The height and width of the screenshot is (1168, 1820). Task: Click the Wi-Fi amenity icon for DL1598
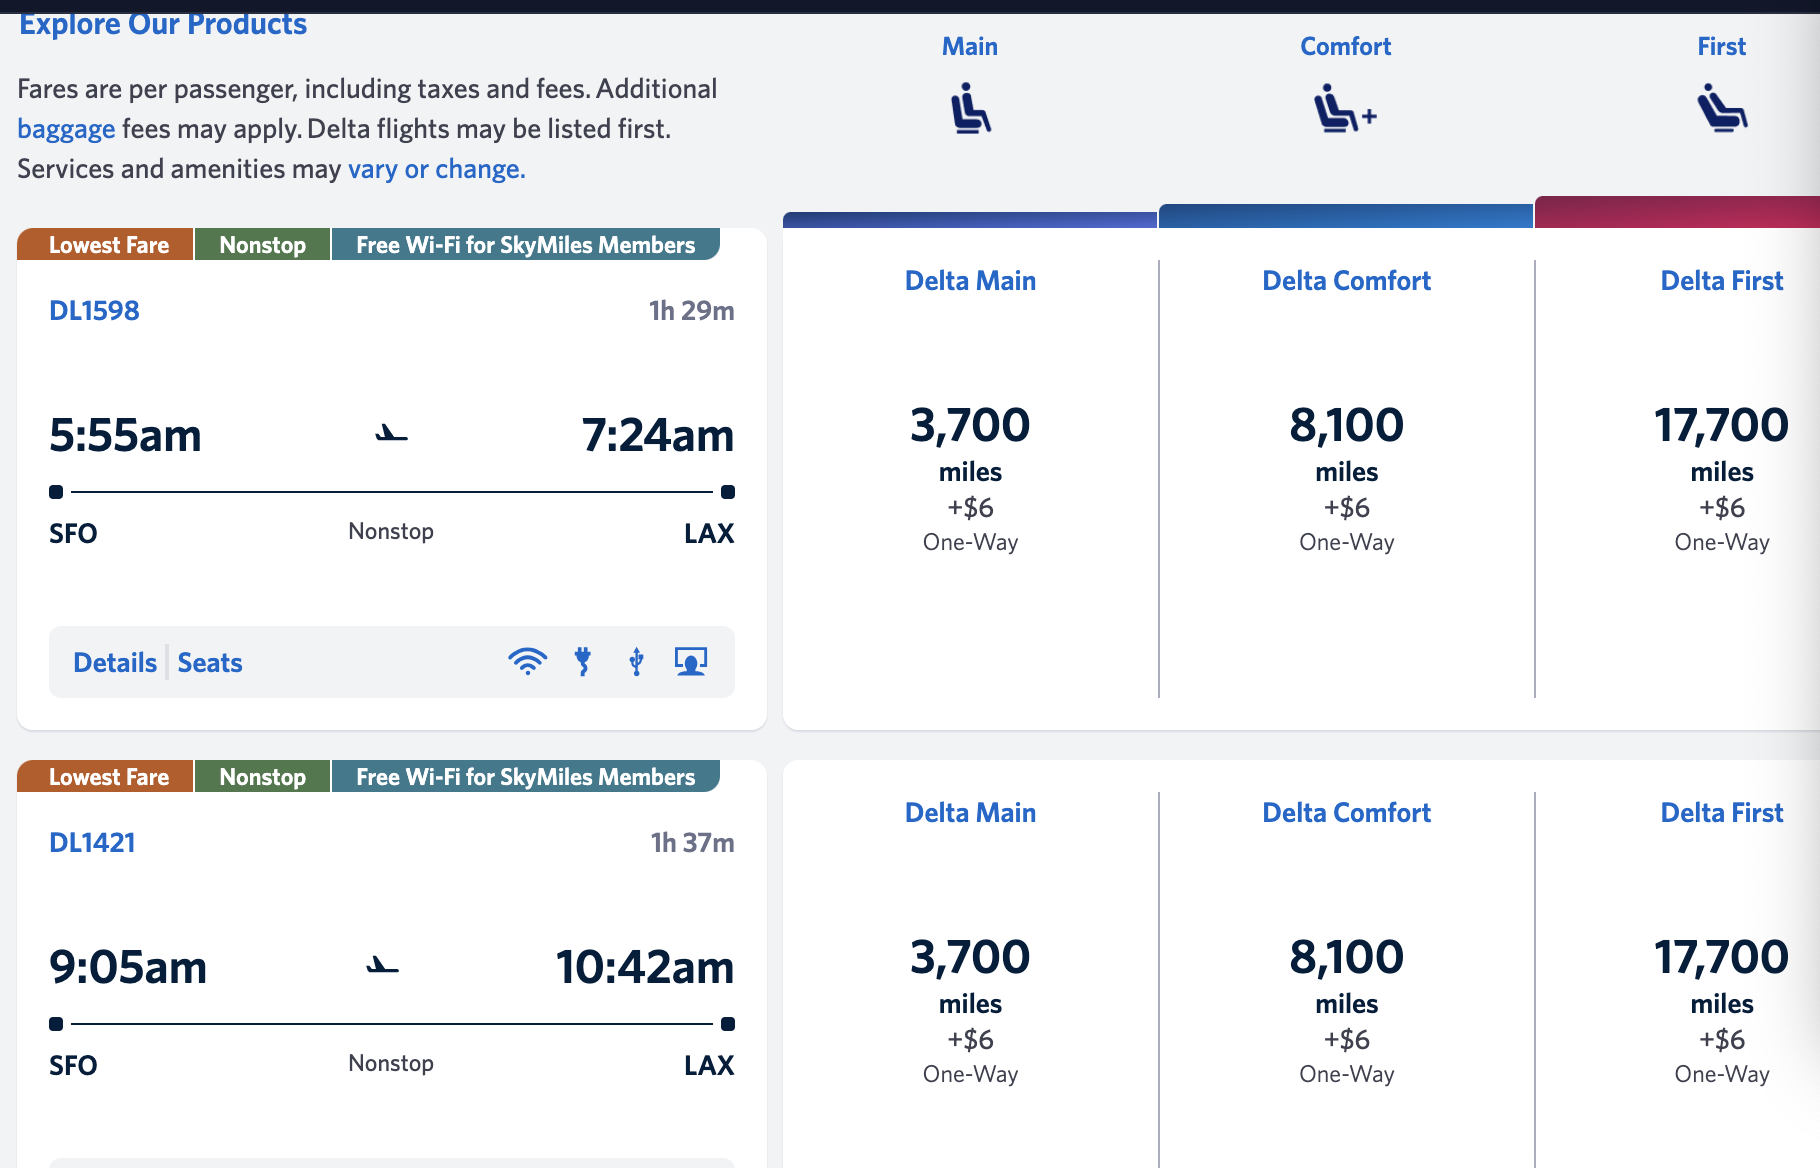tap(527, 662)
